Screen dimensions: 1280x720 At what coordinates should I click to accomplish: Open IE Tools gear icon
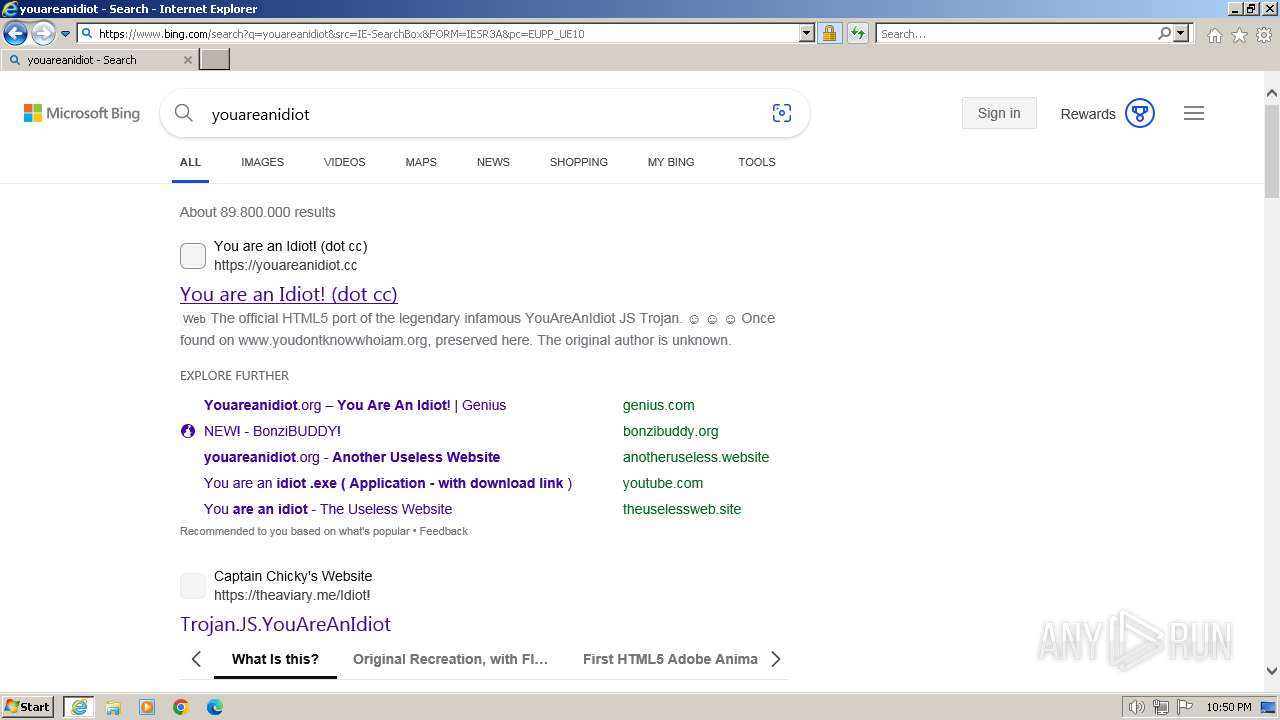pyautogui.click(x=1264, y=35)
